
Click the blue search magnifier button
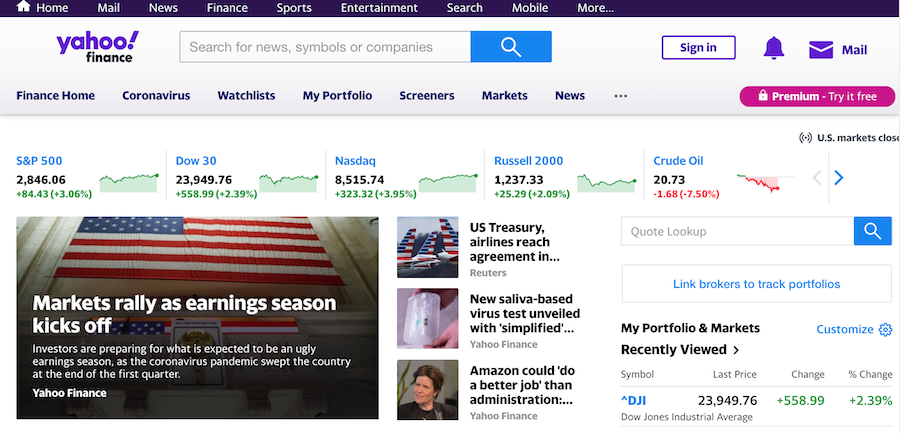click(510, 47)
